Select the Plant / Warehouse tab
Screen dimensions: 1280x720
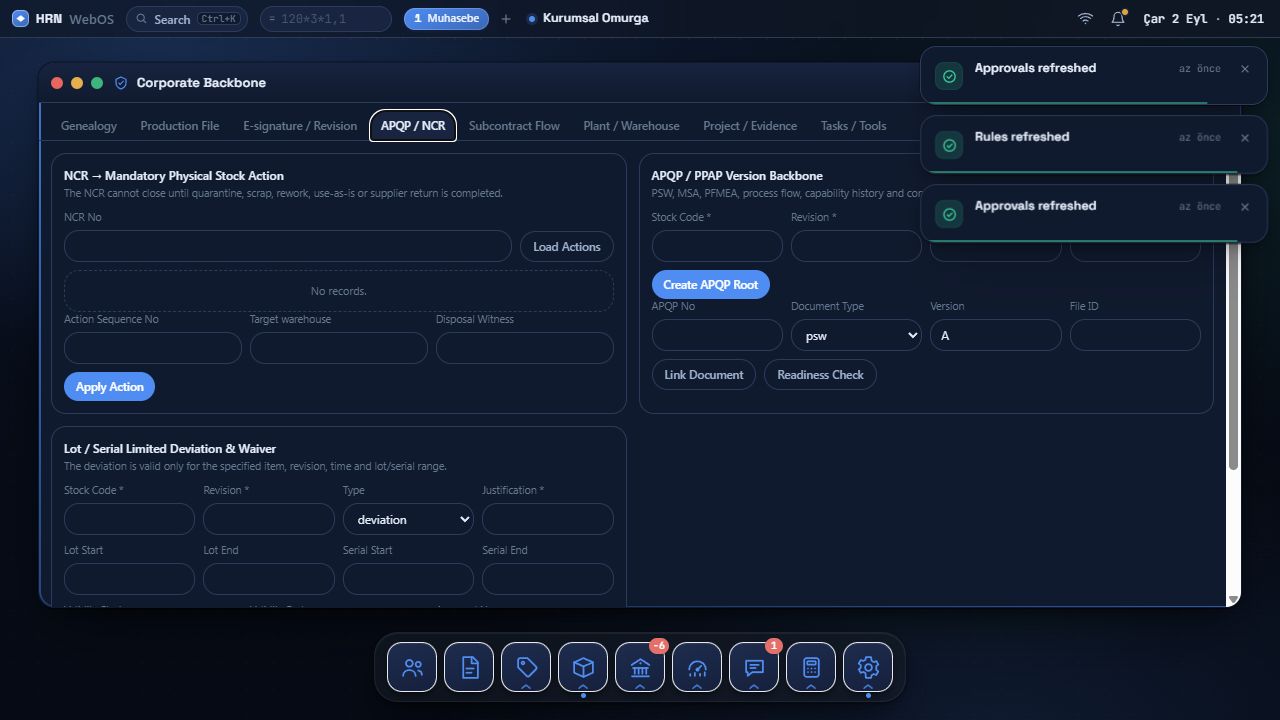631,126
